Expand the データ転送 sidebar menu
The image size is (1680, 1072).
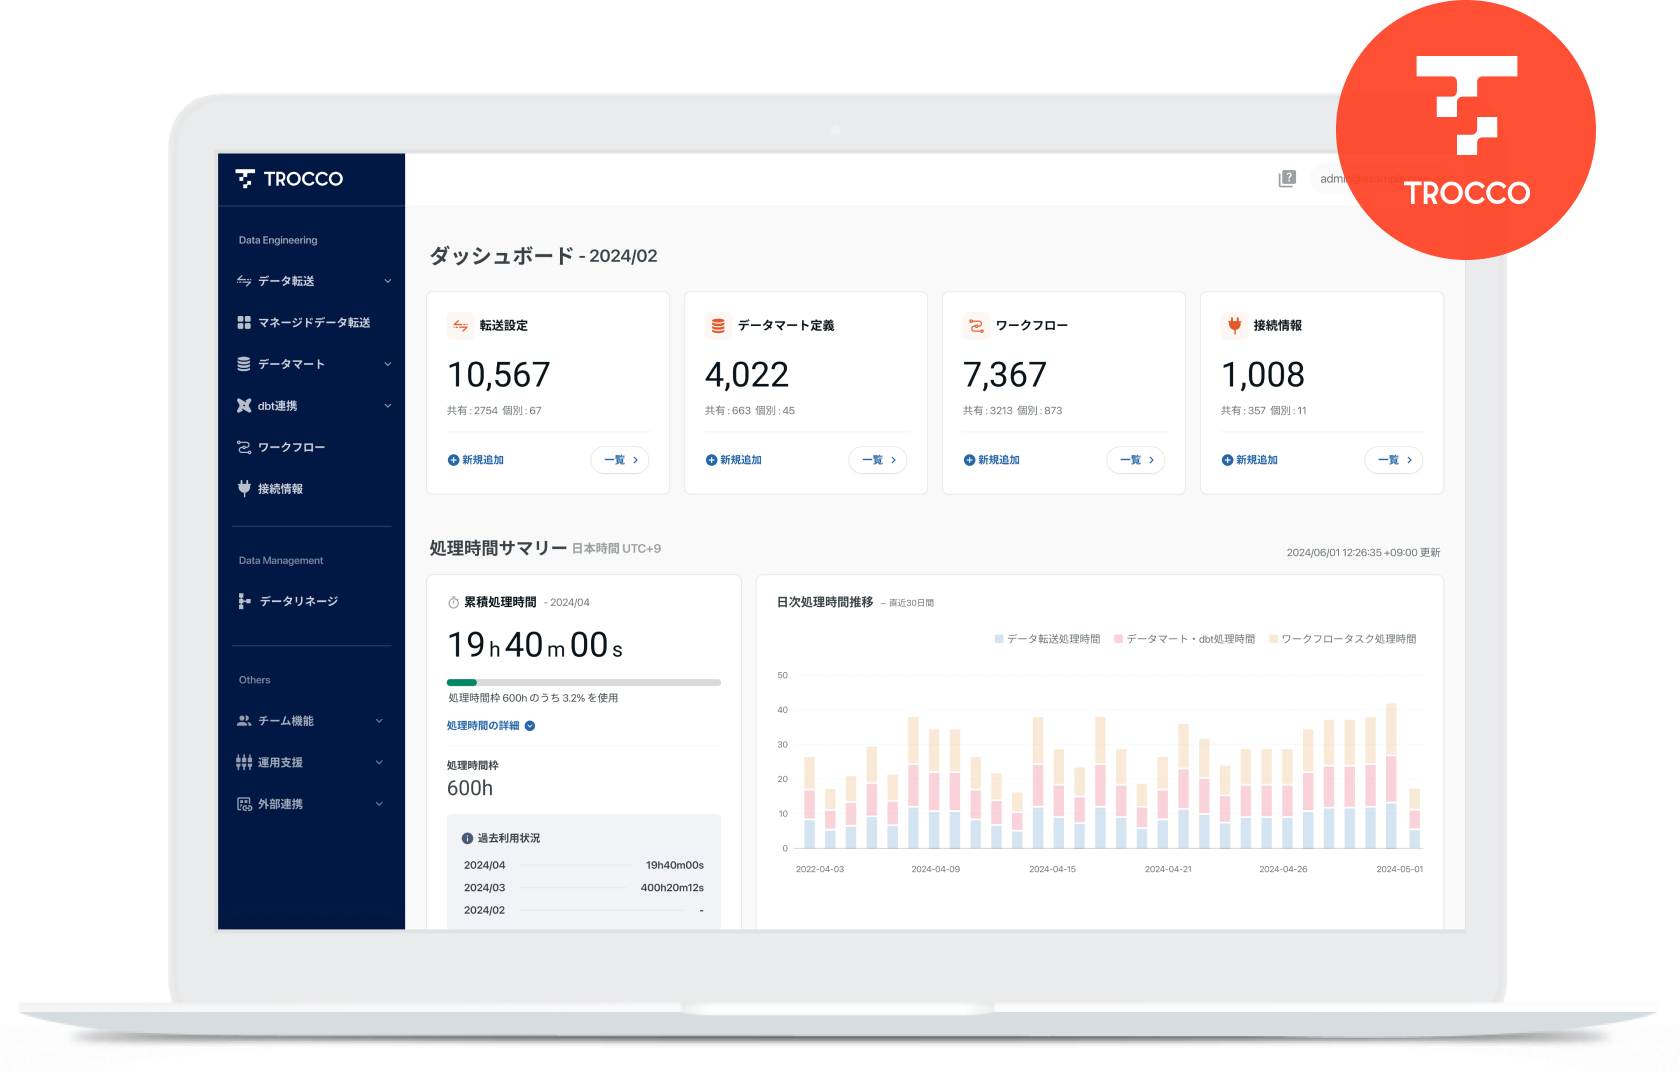pos(388,281)
